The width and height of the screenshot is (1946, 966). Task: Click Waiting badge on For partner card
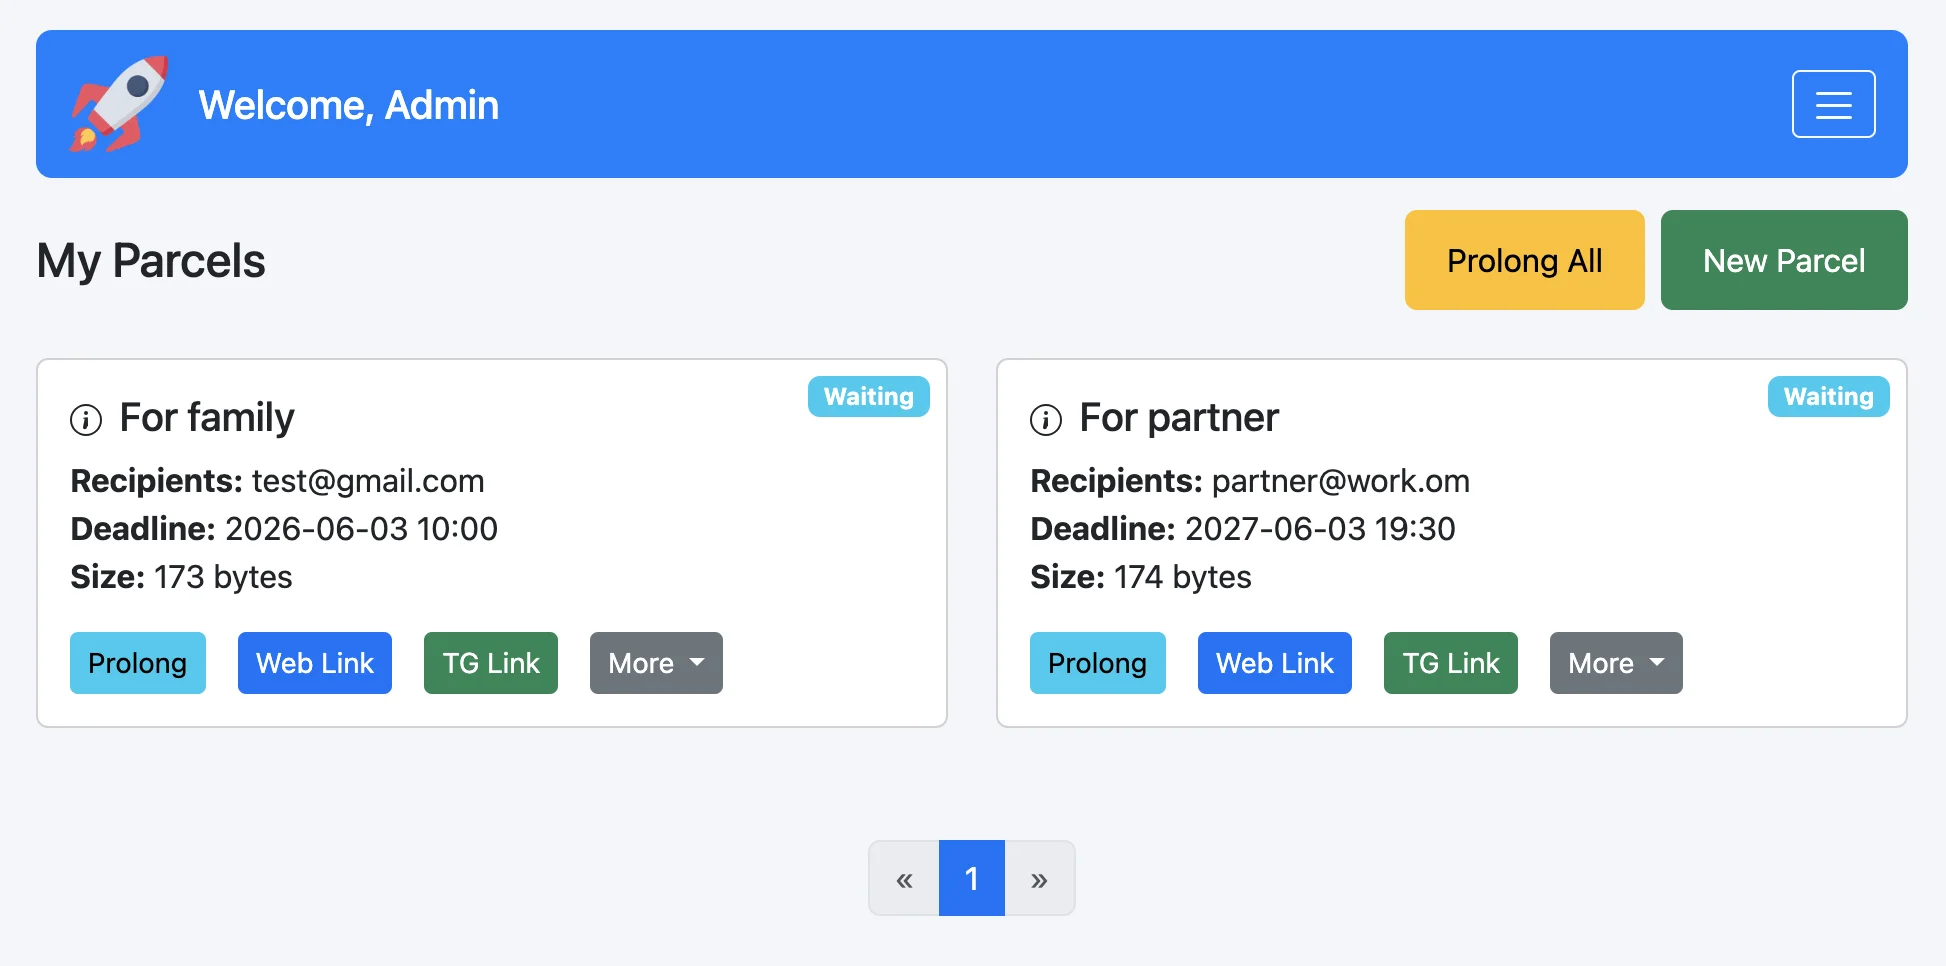pyautogui.click(x=1829, y=397)
